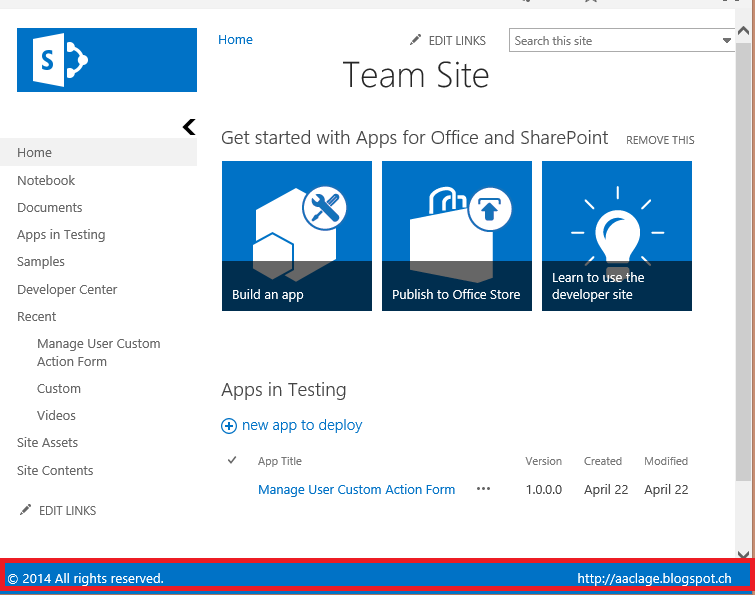The height and width of the screenshot is (595, 755).
Task: Click REMOVE THIS link
Action: tap(660, 140)
